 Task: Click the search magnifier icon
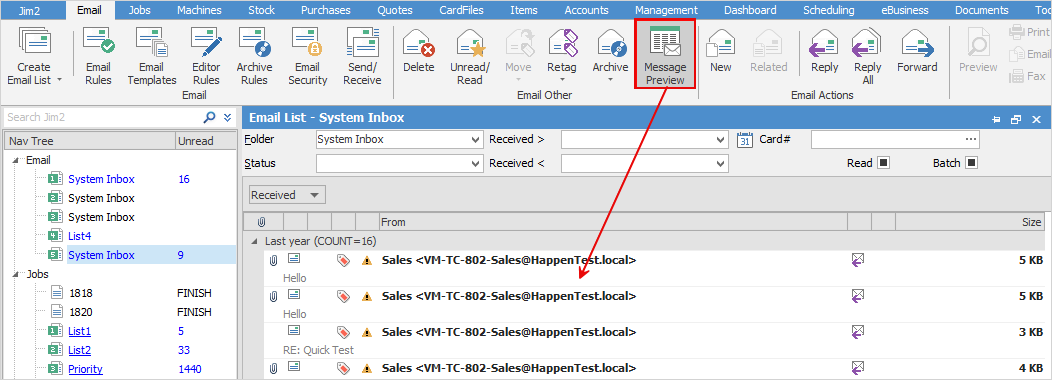209,117
